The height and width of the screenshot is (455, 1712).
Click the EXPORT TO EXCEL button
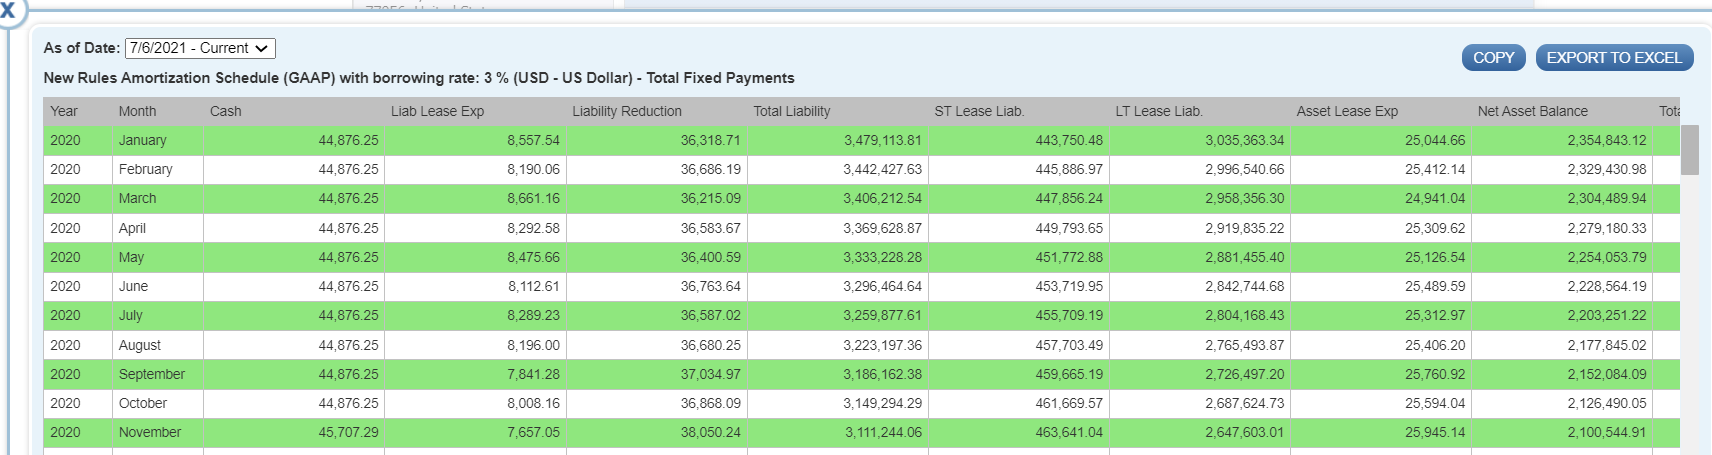[1614, 58]
